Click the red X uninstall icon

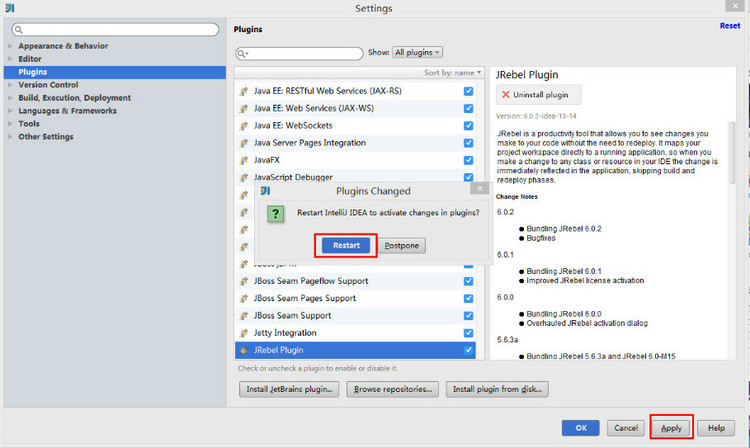506,95
